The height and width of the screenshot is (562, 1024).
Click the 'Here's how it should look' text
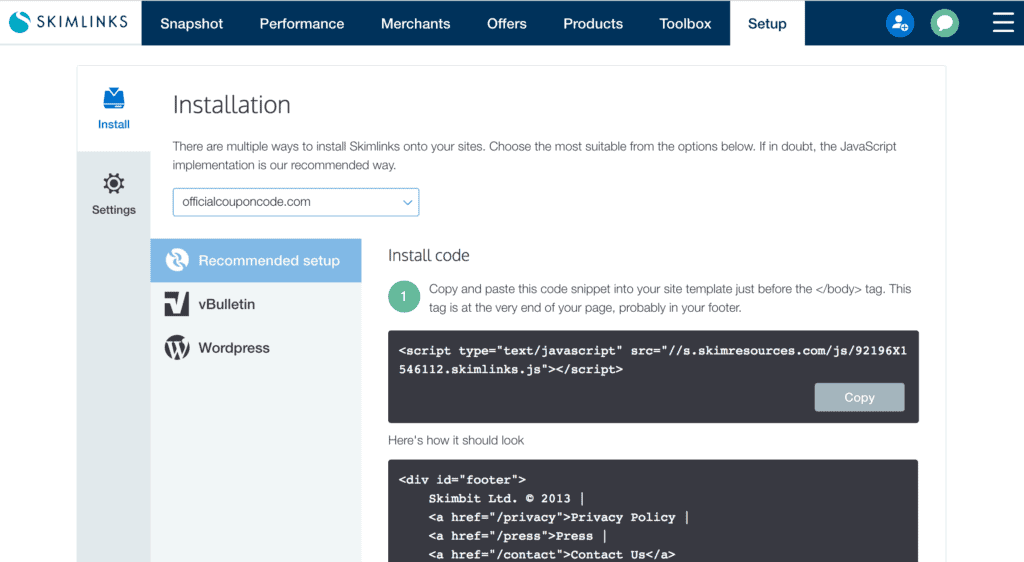click(456, 441)
